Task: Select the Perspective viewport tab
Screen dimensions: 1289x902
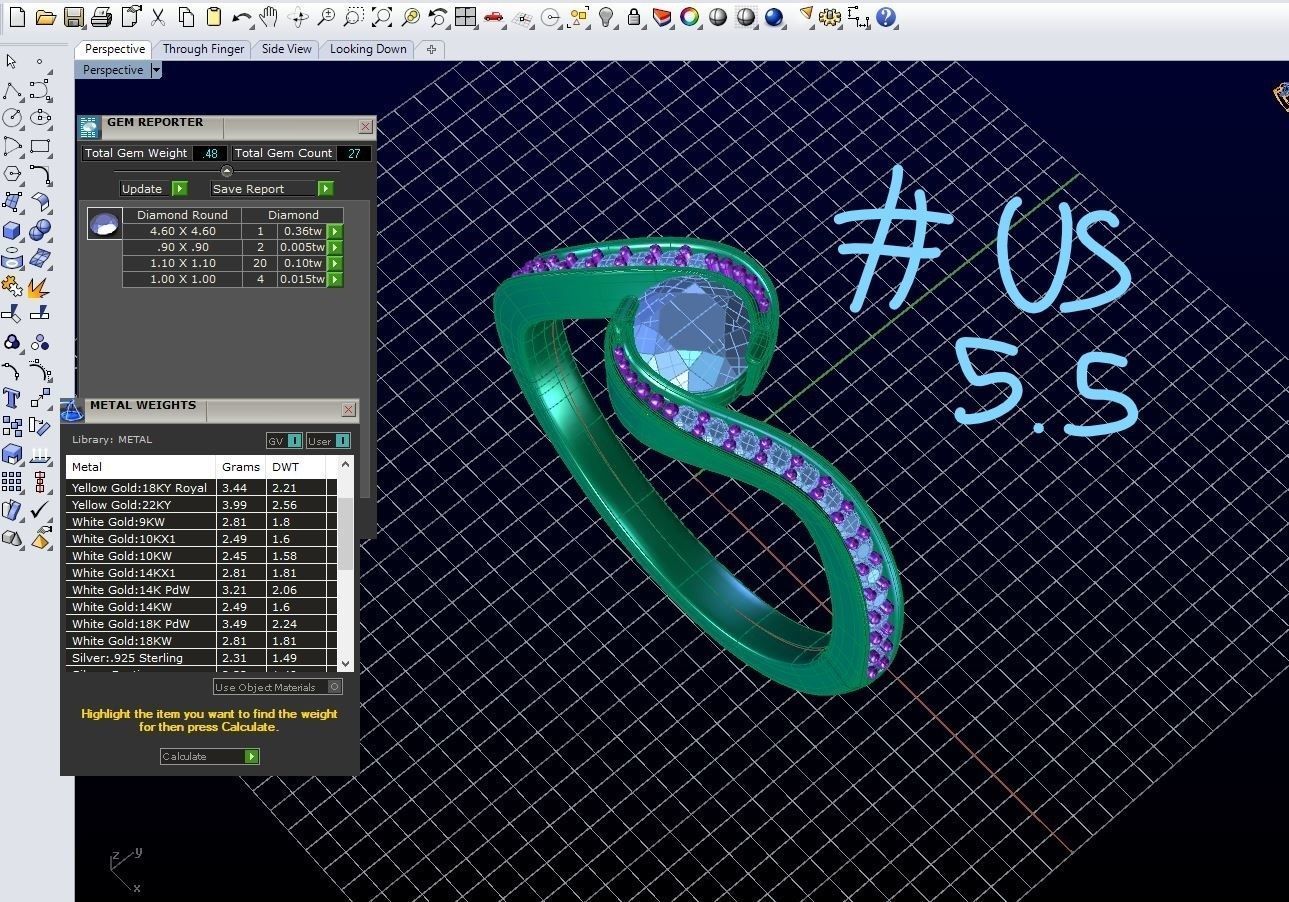Action: click(x=114, y=49)
